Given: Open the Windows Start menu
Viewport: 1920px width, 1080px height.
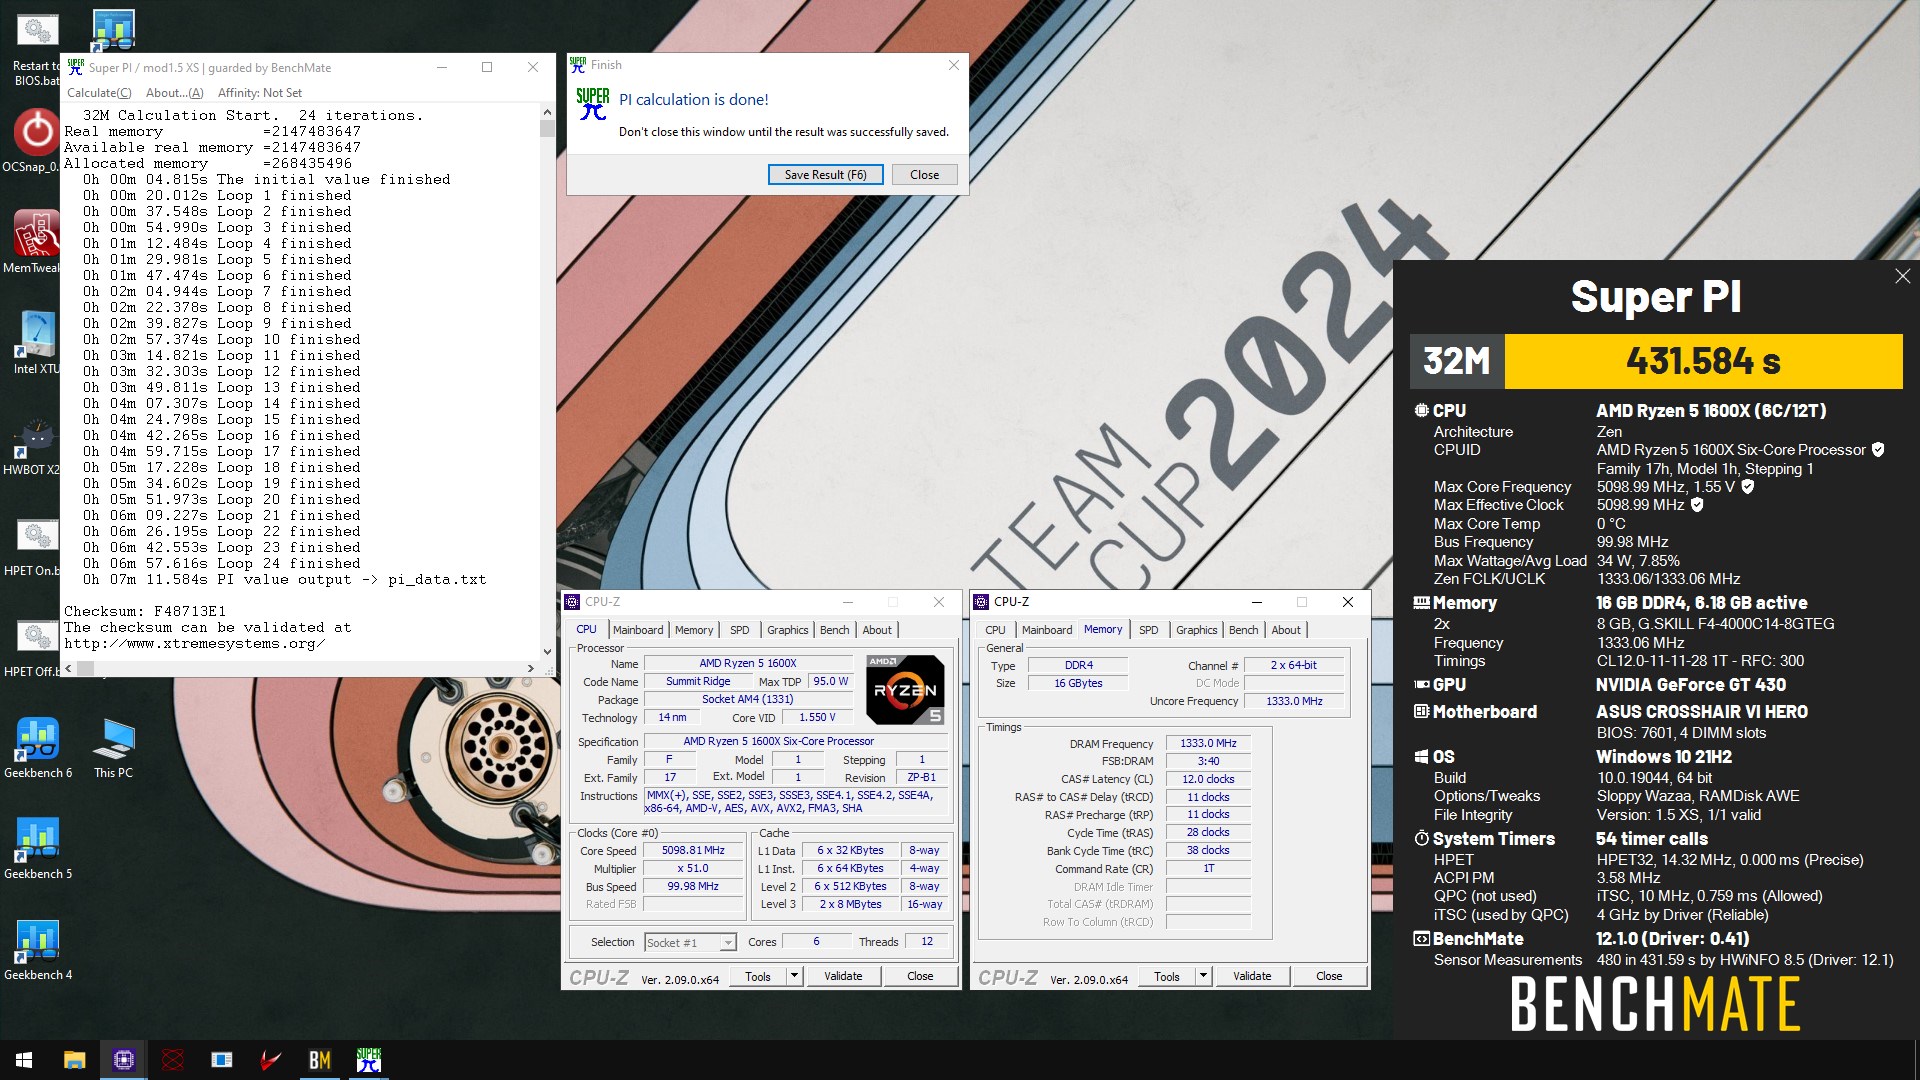Looking at the screenshot, I should [x=24, y=1060].
